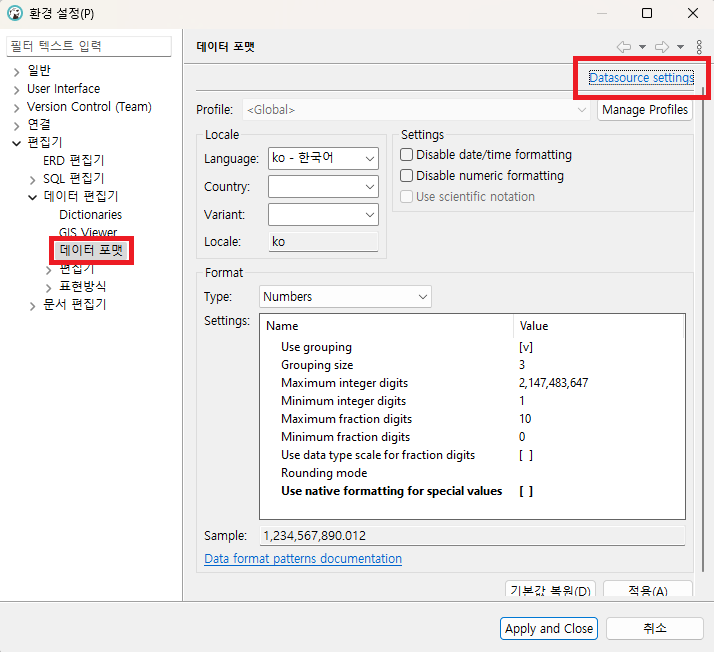The height and width of the screenshot is (652, 714).
Task: Select SQL 편집기 in the preferences tree
Action: 73,179
